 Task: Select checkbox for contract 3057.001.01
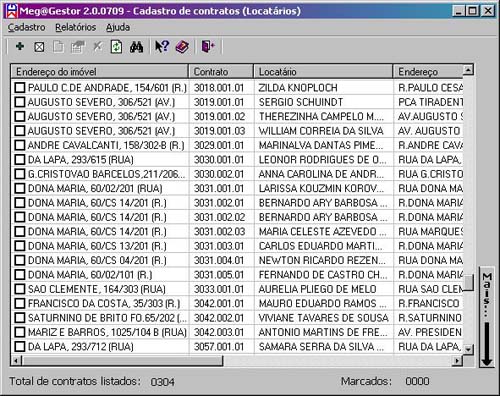(x=20, y=347)
